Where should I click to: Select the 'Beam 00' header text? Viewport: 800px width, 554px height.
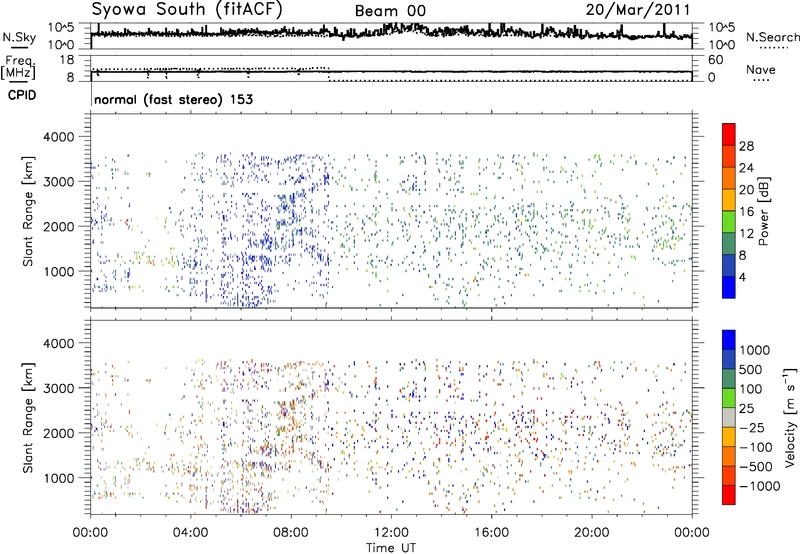[x=390, y=11]
